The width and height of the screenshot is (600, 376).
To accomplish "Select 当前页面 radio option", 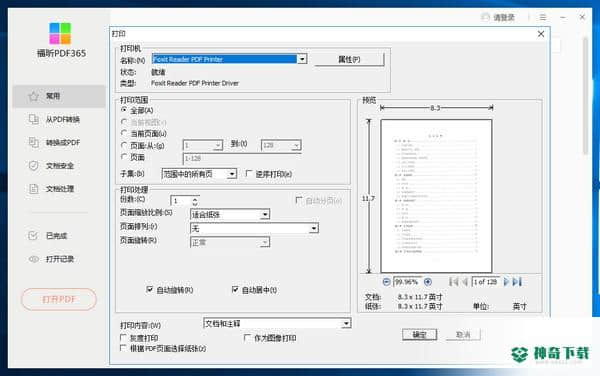I will [124, 133].
